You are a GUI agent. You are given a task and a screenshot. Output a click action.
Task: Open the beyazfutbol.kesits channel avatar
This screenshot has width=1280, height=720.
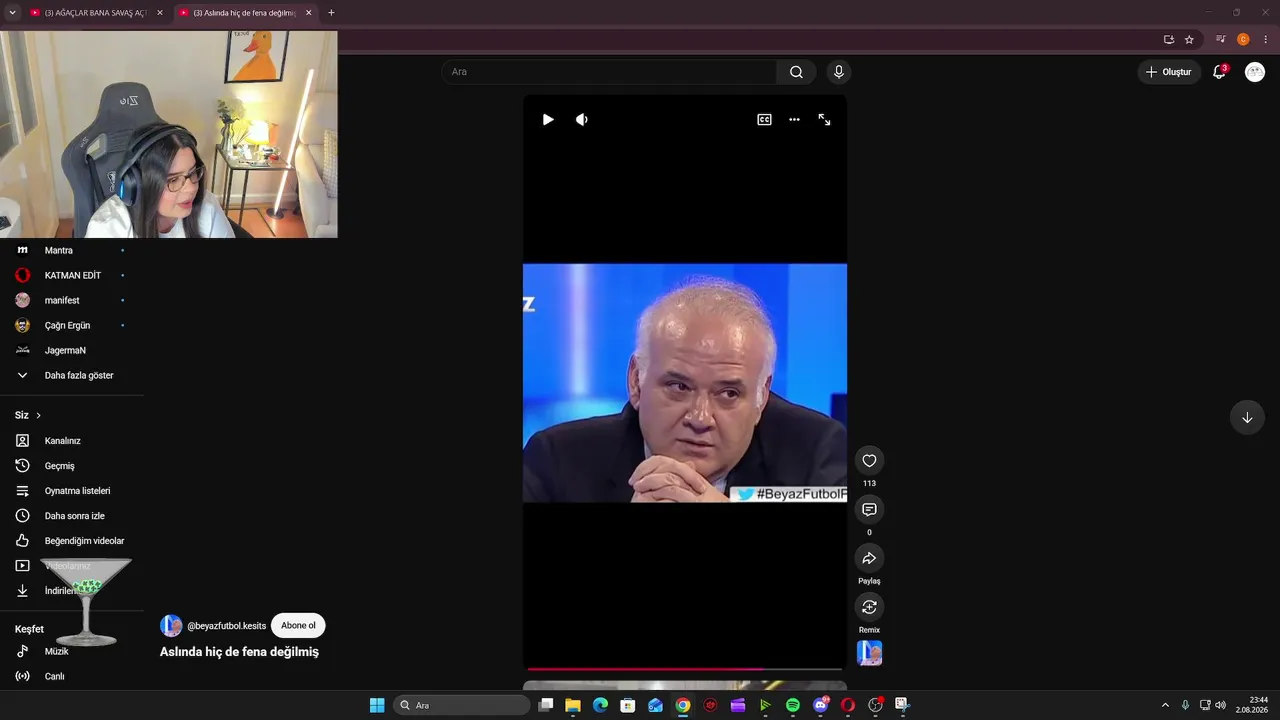pos(171,626)
